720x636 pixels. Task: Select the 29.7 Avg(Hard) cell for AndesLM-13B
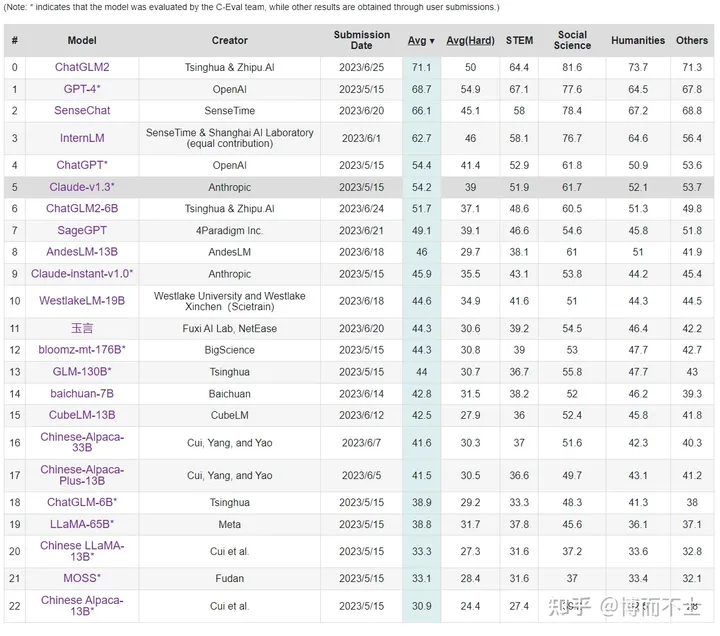(470, 252)
